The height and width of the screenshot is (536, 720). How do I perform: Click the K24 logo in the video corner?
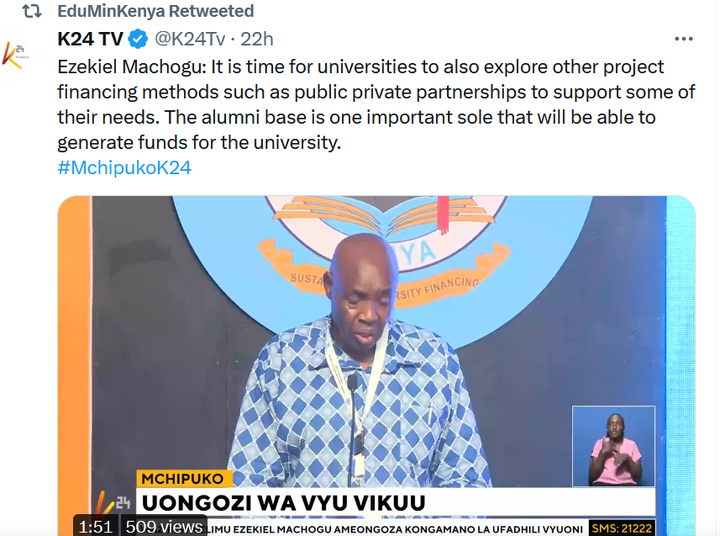pyautogui.click(x=113, y=503)
